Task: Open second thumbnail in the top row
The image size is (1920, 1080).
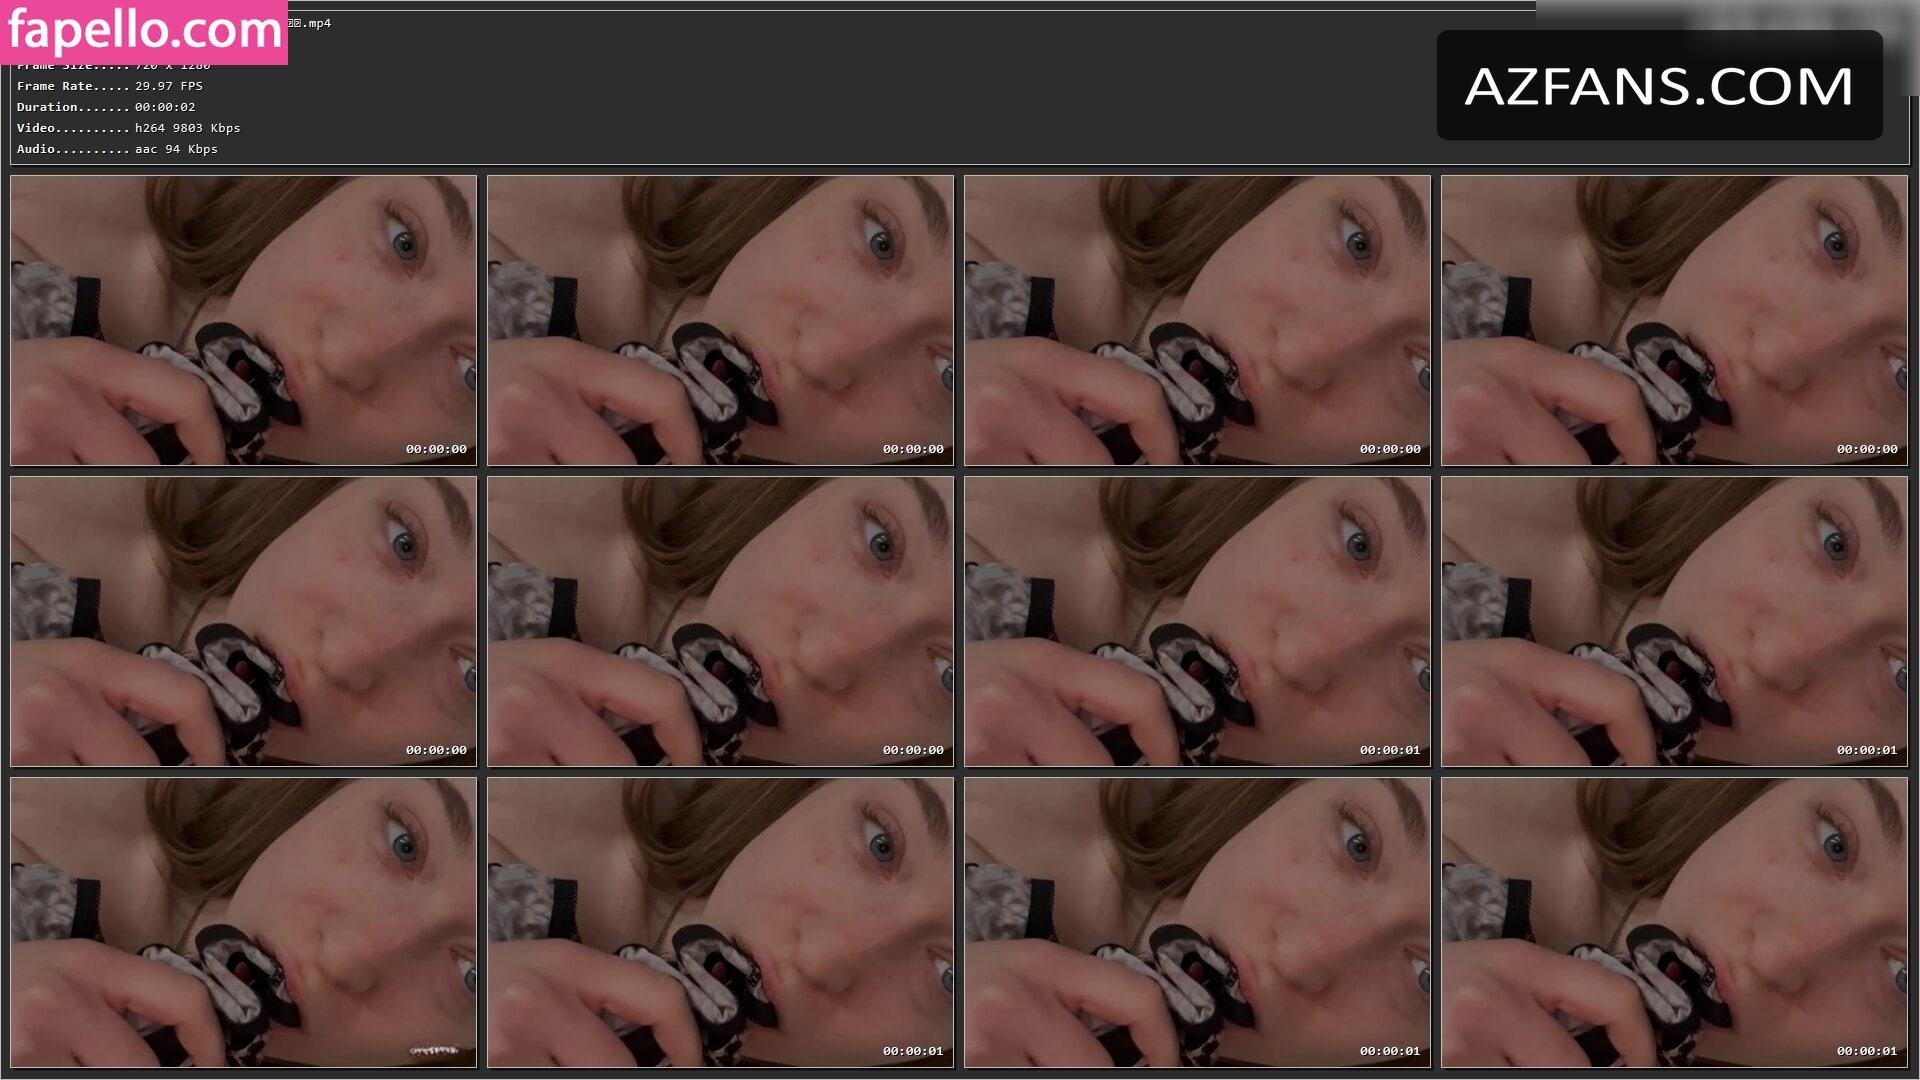Action: click(x=720, y=320)
